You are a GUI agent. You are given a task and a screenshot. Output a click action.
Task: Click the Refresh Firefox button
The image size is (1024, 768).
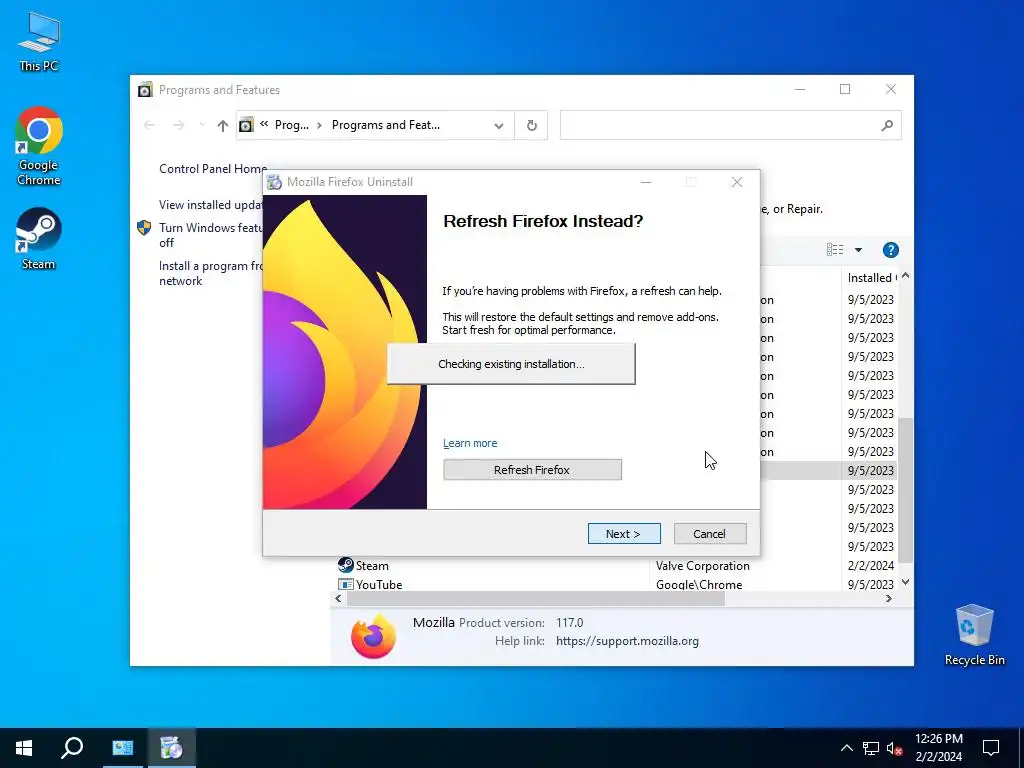pyautogui.click(x=532, y=470)
